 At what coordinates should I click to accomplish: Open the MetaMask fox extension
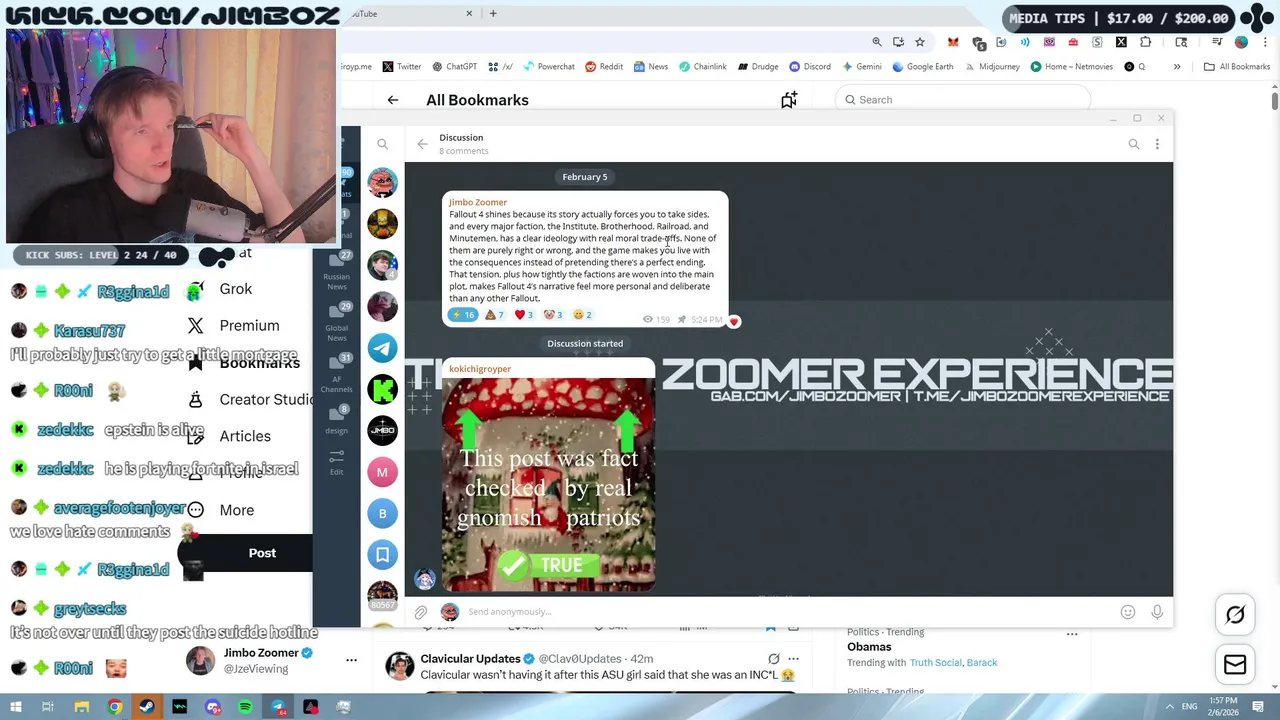(x=953, y=42)
